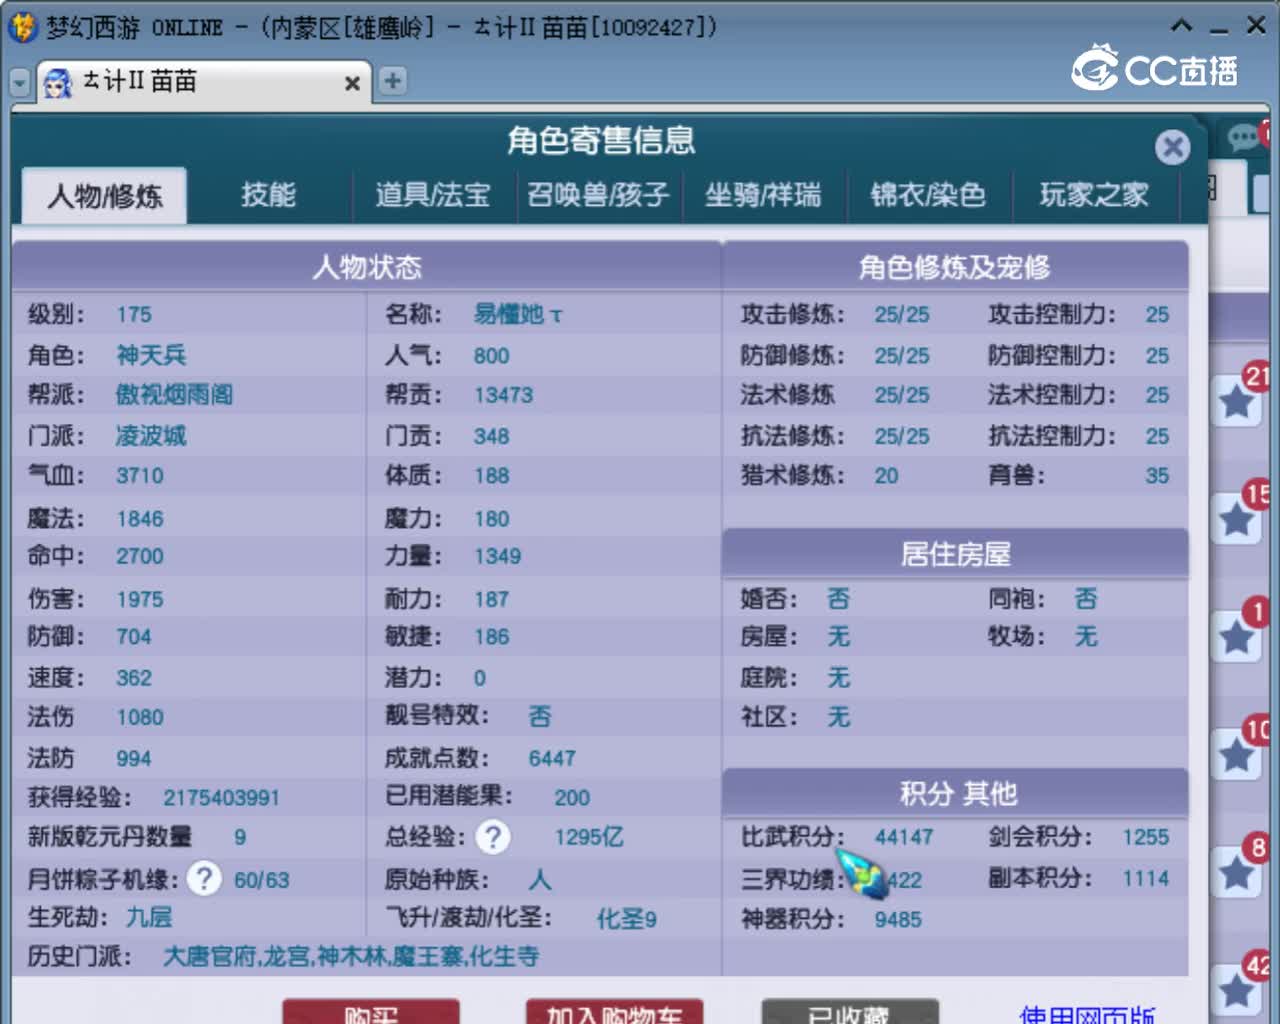Click the 获得经验 value 2175403991

(221, 798)
